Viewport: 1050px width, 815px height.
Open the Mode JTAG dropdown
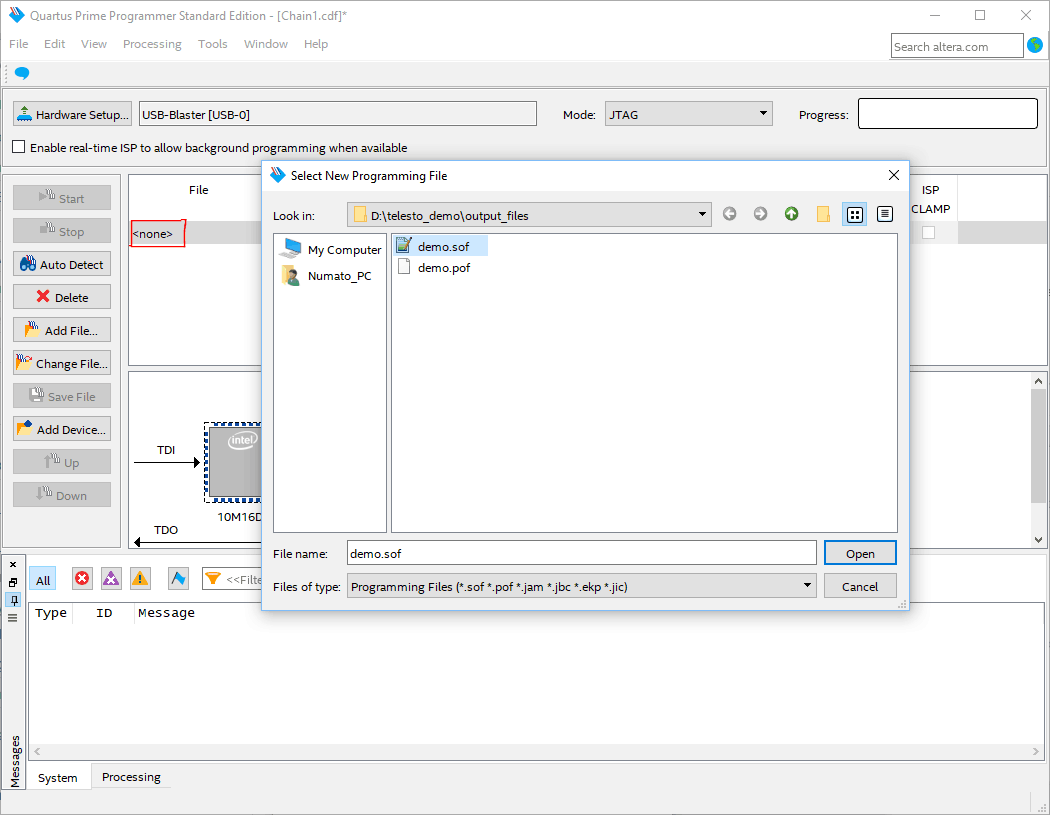[x=763, y=114]
